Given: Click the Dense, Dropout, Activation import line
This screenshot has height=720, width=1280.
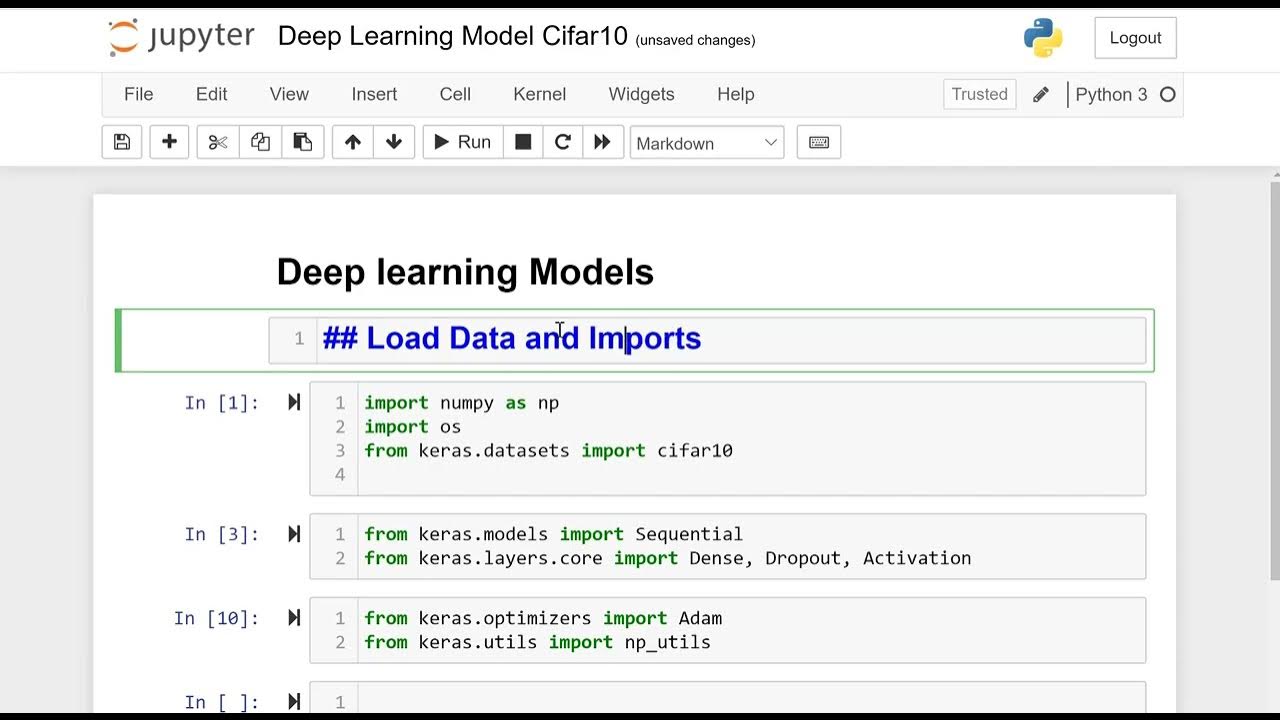Looking at the screenshot, I should (667, 558).
